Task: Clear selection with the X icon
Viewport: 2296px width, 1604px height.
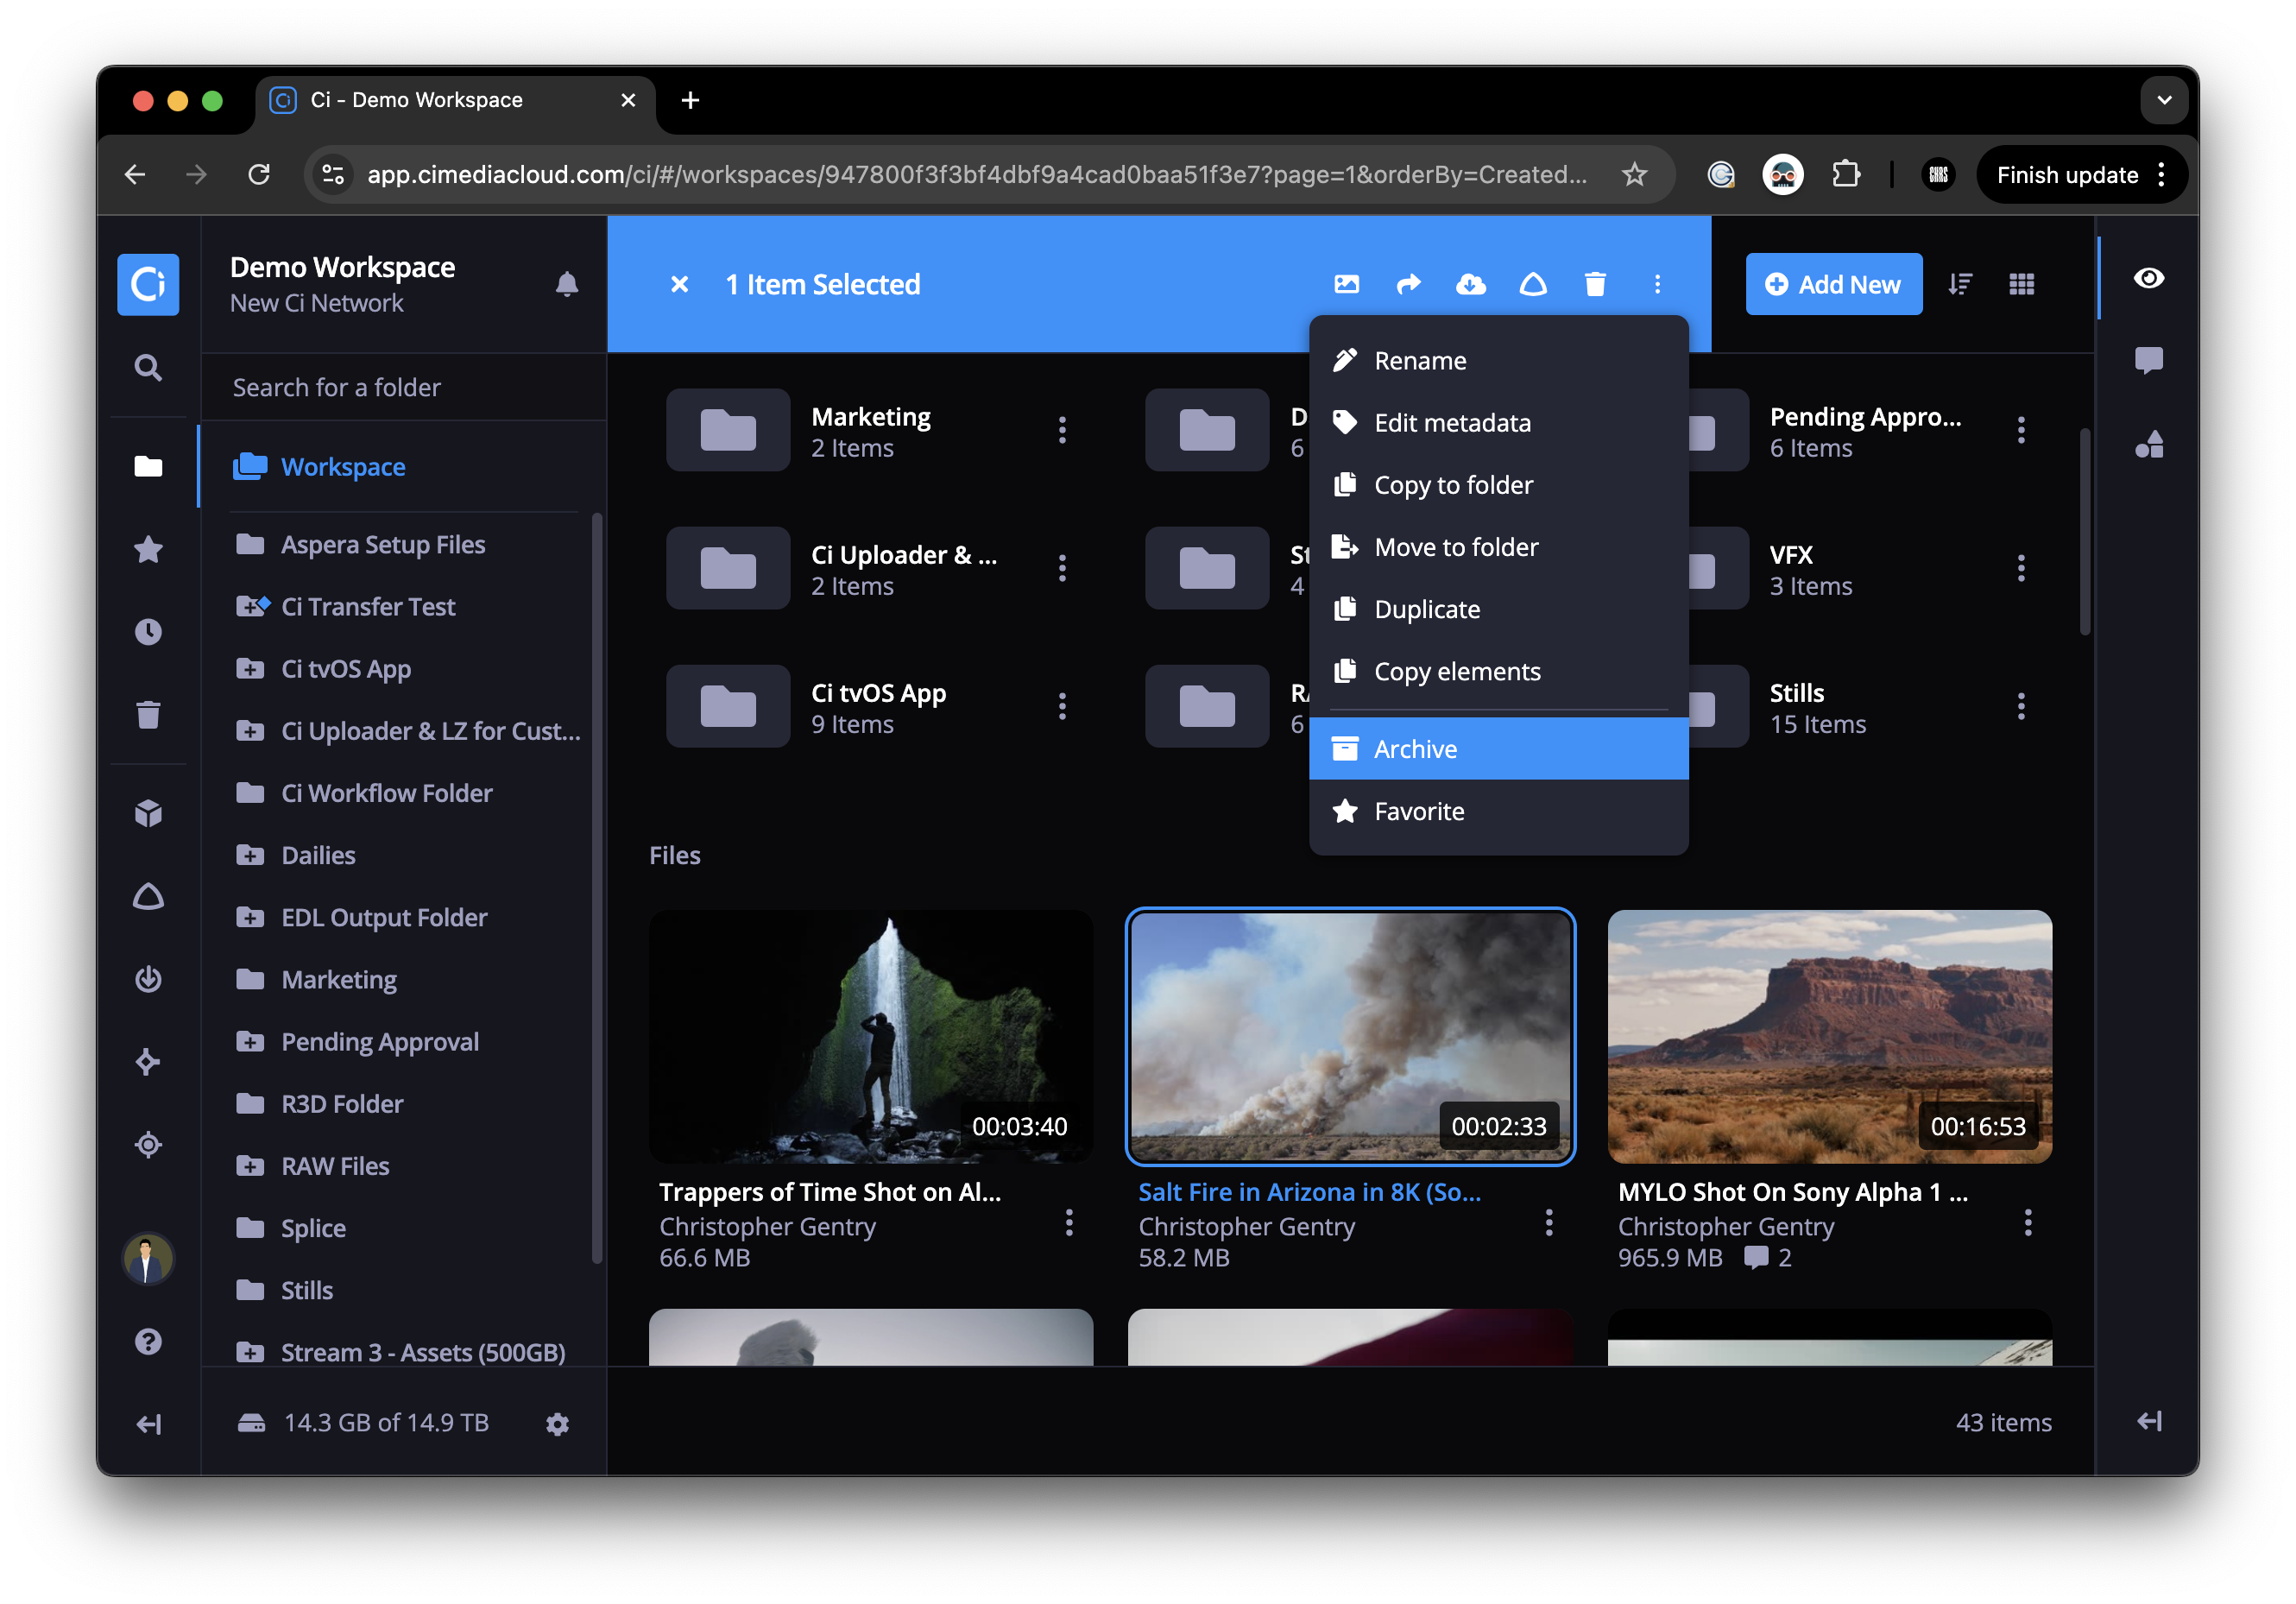Action: point(679,284)
